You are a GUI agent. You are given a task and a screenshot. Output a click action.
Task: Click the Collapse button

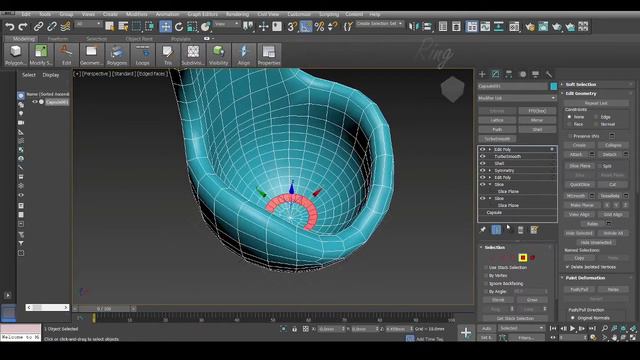click(x=613, y=145)
